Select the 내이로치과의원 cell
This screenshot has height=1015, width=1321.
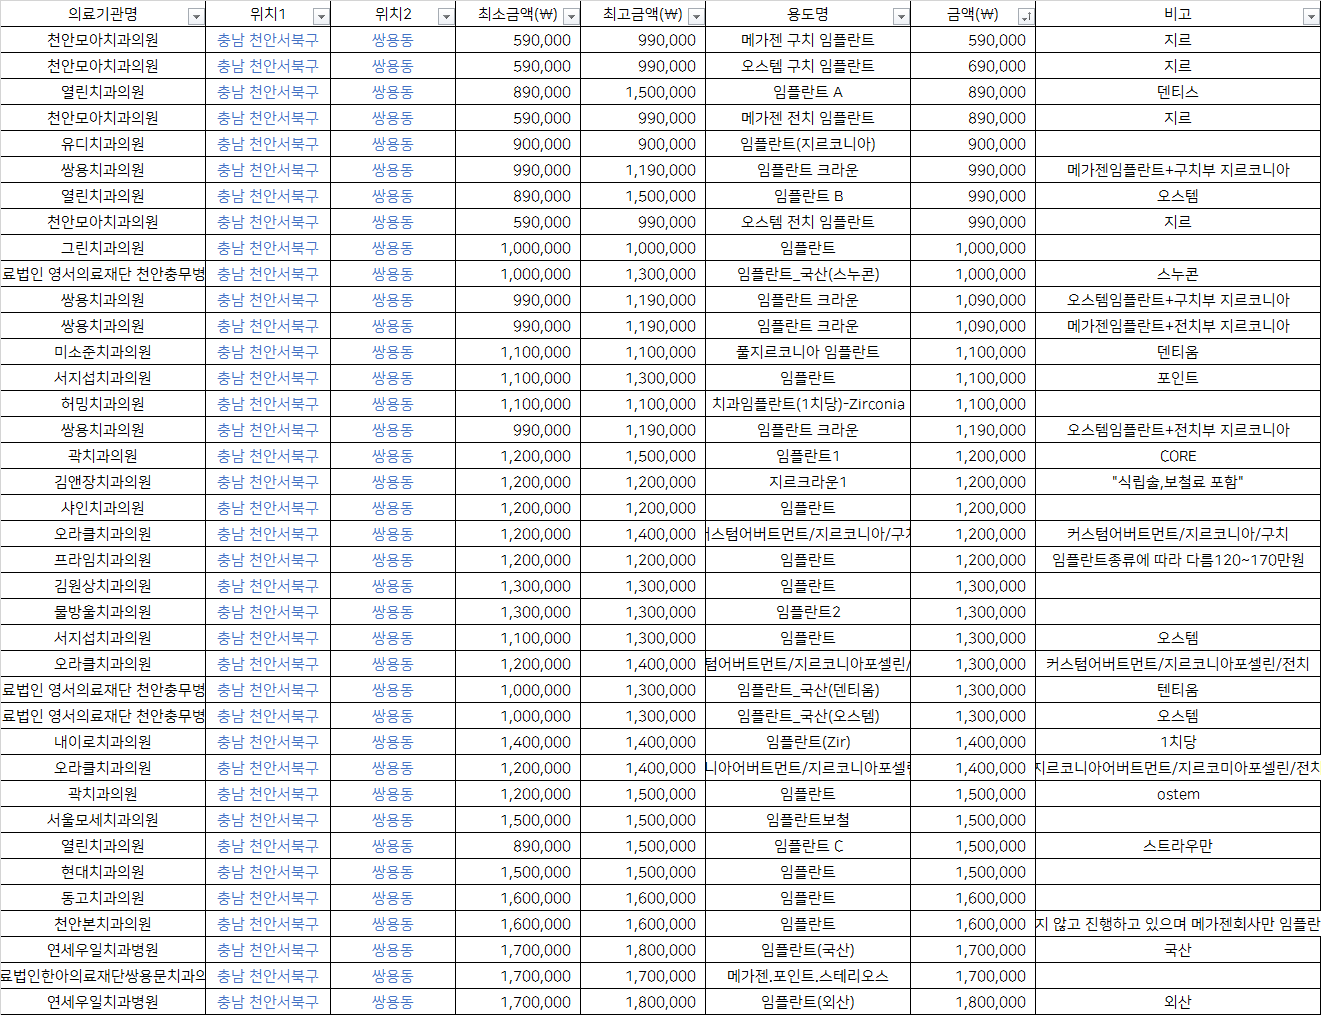[103, 742]
